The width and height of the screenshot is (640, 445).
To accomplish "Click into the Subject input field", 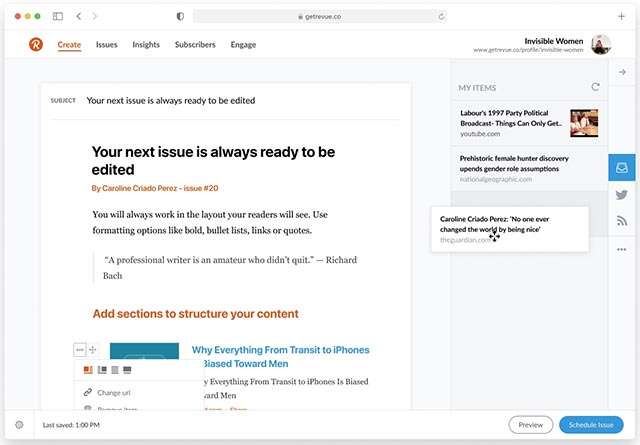I will pos(240,100).
